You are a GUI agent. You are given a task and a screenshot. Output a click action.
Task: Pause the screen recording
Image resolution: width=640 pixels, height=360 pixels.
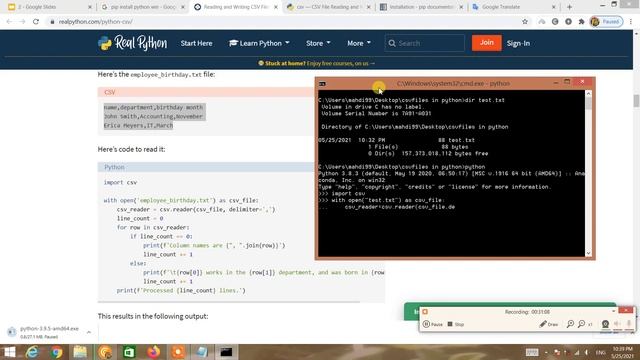point(433,324)
